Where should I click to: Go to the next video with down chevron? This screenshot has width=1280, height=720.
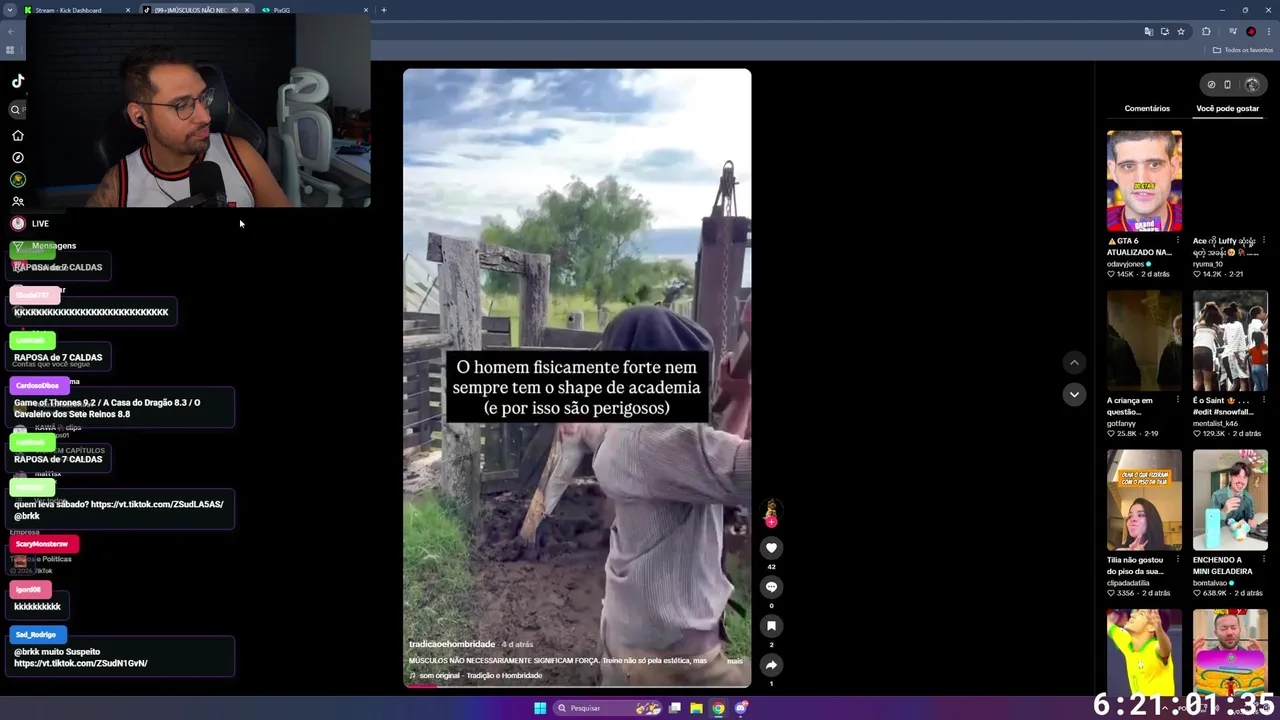point(1074,394)
